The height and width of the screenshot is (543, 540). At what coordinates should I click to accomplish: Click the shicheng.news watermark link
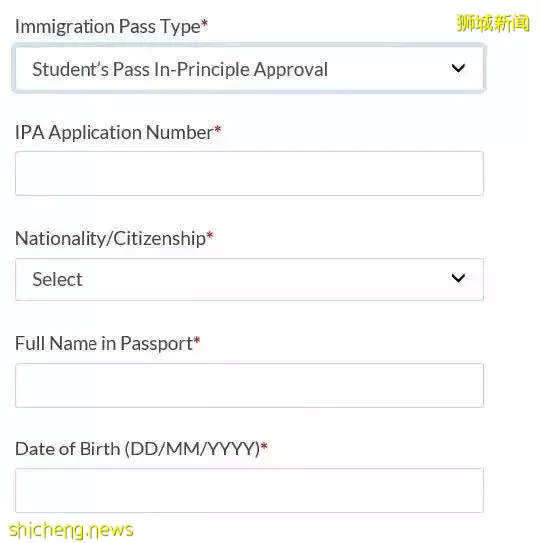click(x=71, y=530)
